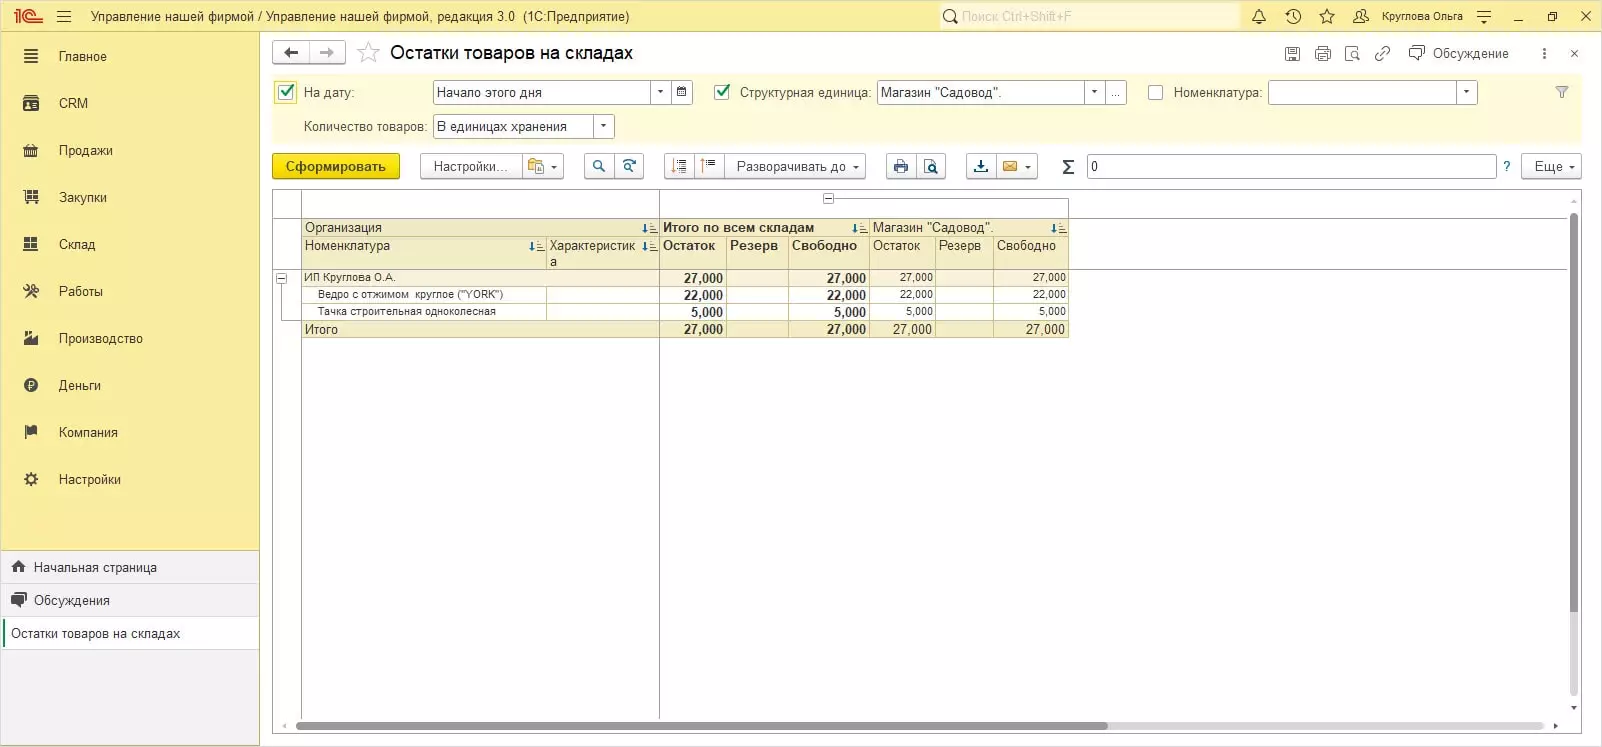The image size is (1602, 747).
Task: Add report to favorites star
Action: pyautogui.click(x=368, y=53)
